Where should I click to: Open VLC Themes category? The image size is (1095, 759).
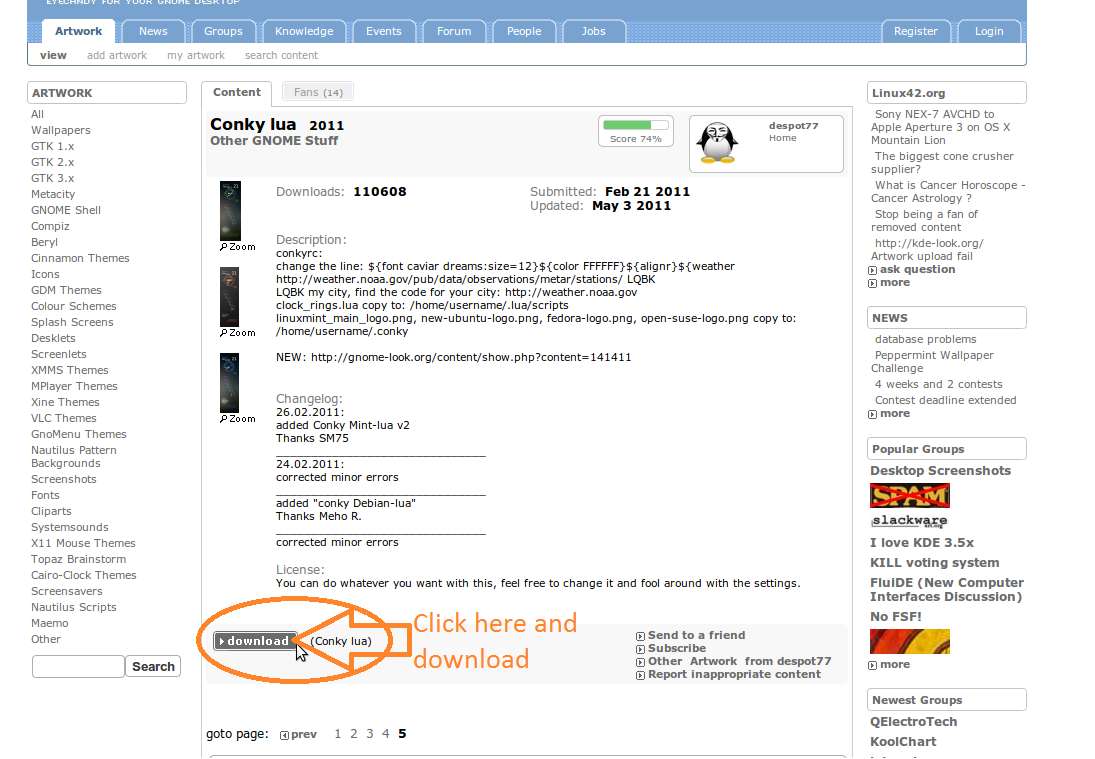(64, 418)
